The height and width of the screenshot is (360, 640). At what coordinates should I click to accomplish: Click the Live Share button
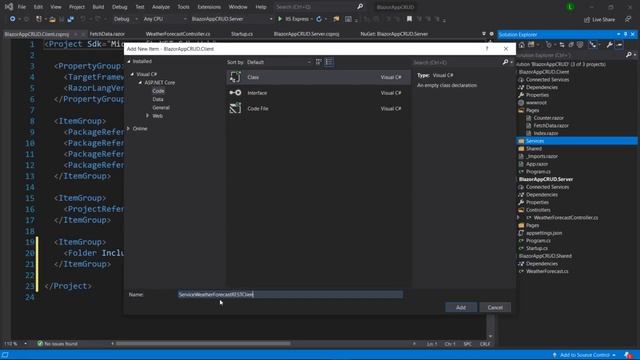pyautogui.click(x=600, y=20)
